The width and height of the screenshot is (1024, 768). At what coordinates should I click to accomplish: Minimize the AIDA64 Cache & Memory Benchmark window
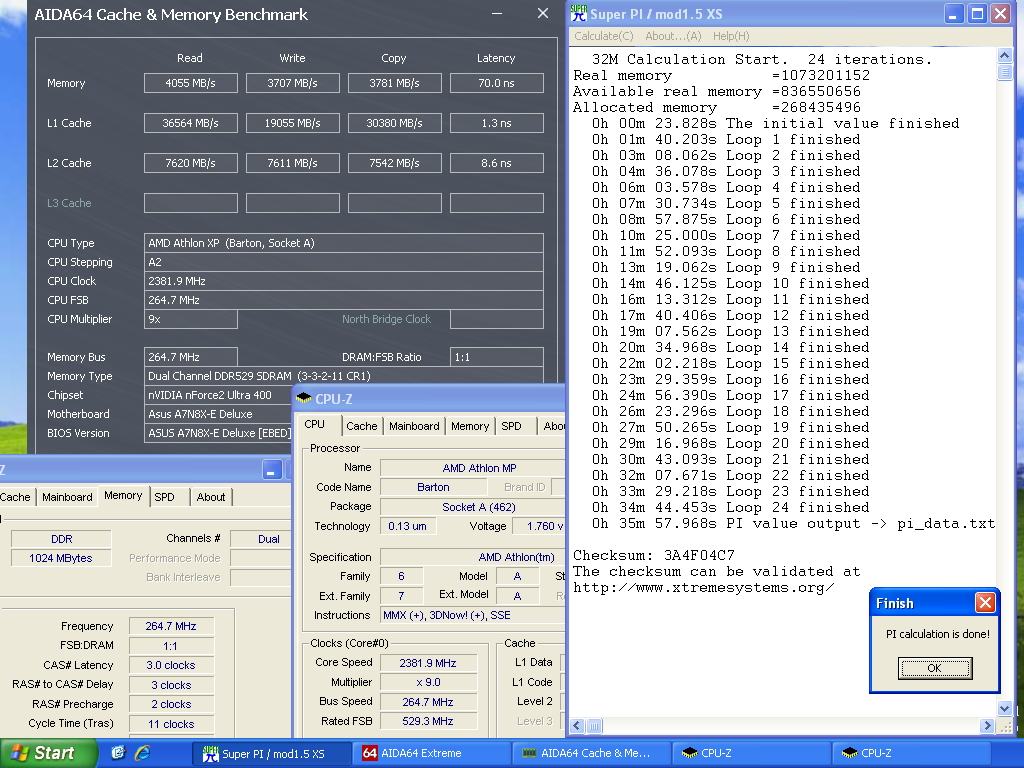[497, 14]
